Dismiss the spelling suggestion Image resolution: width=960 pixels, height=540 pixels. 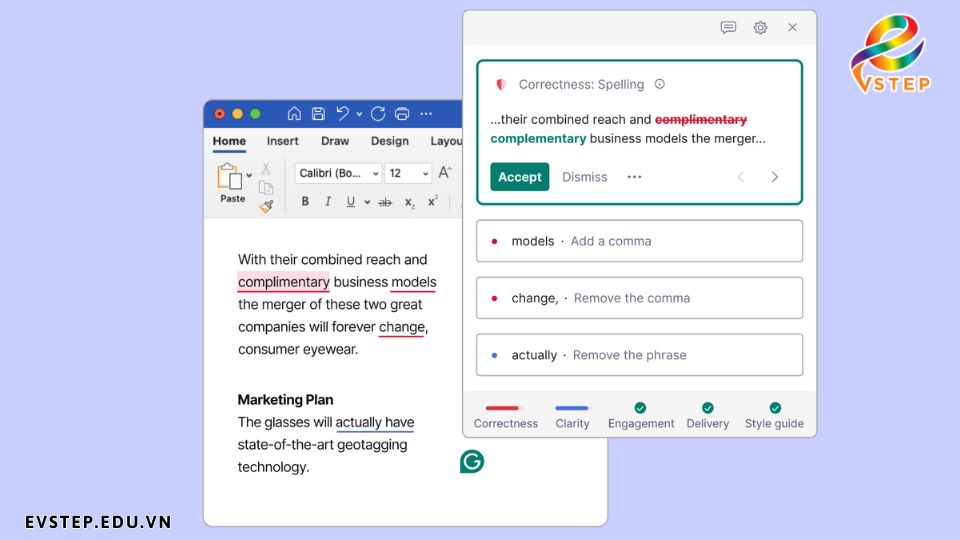pos(585,177)
